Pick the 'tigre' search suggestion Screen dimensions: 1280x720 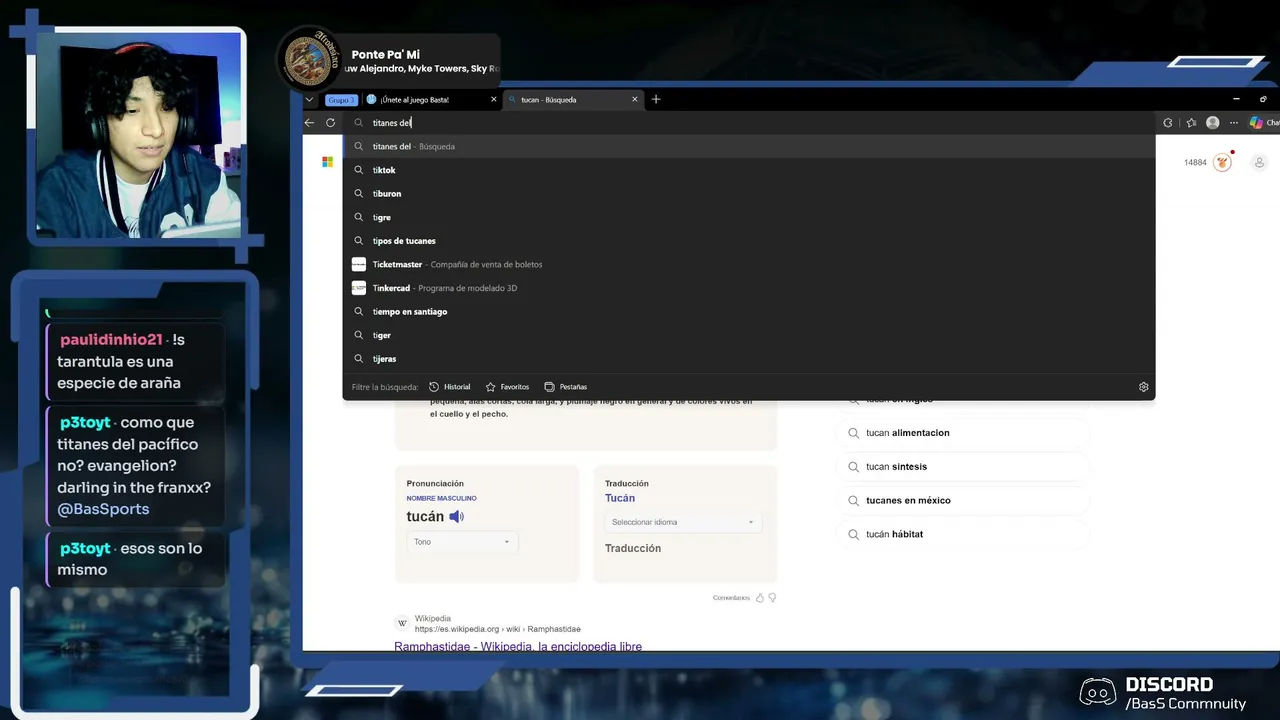click(x=749, y=217)
